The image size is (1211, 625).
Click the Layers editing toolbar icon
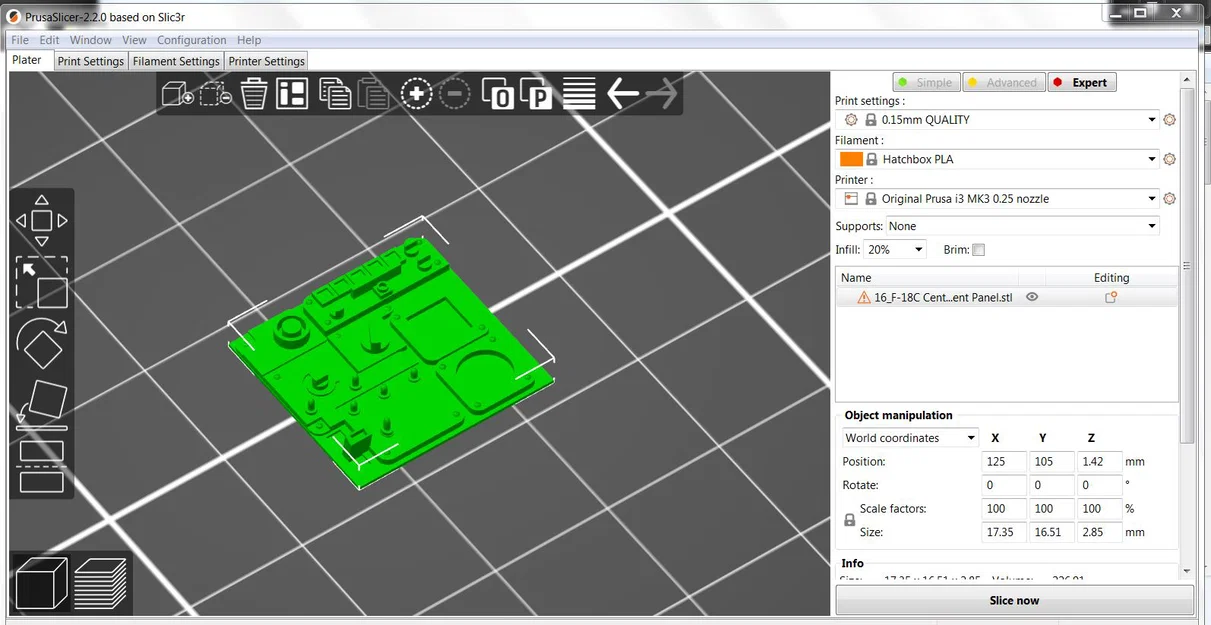point(579,94)
